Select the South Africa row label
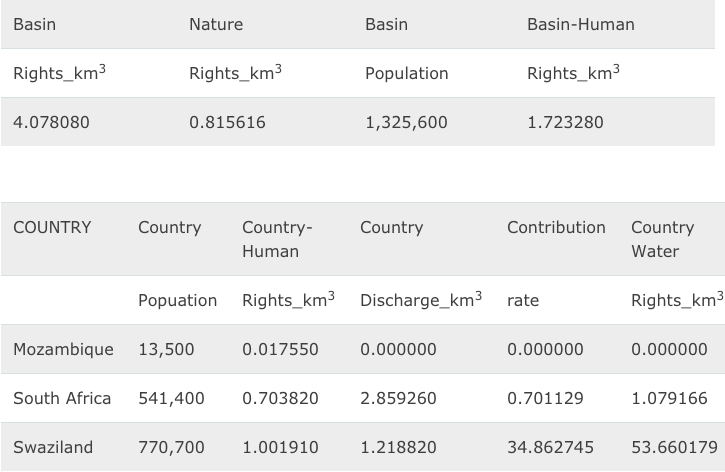This screenshot has width=725, height=472. [x=62, y=398]
